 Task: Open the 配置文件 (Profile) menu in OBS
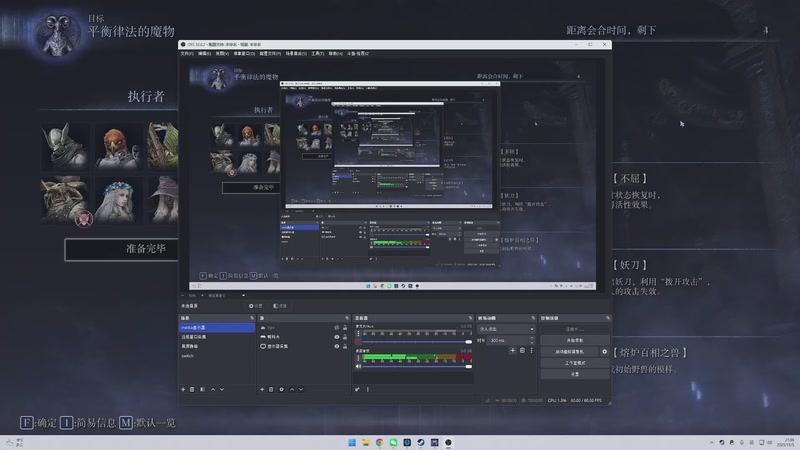tap(270, 54)
